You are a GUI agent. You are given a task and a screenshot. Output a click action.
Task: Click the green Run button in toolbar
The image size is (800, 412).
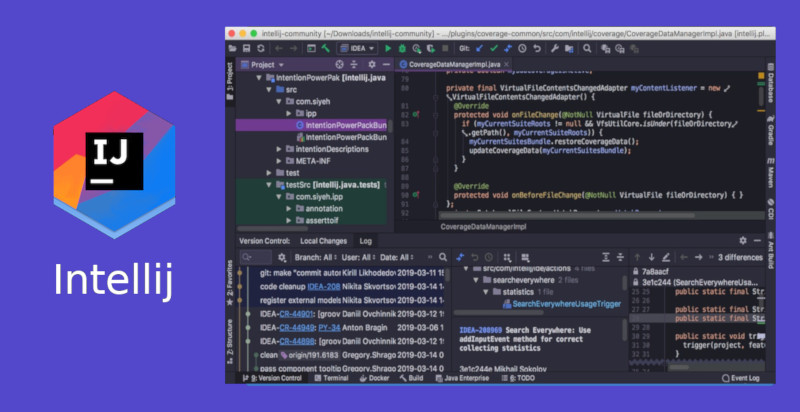coord(388,47)
